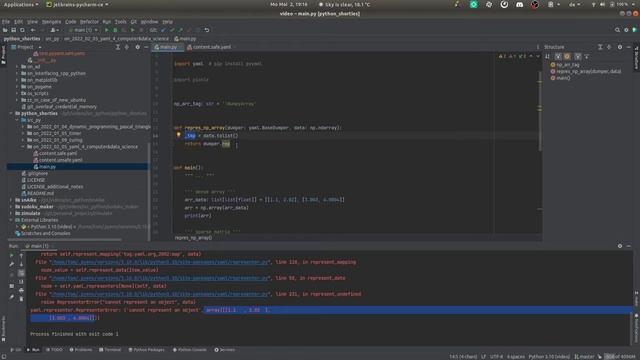Click the python_shorties breadcrumb
This screenshot has width=640, height=360.
click(x=22, y=39)
